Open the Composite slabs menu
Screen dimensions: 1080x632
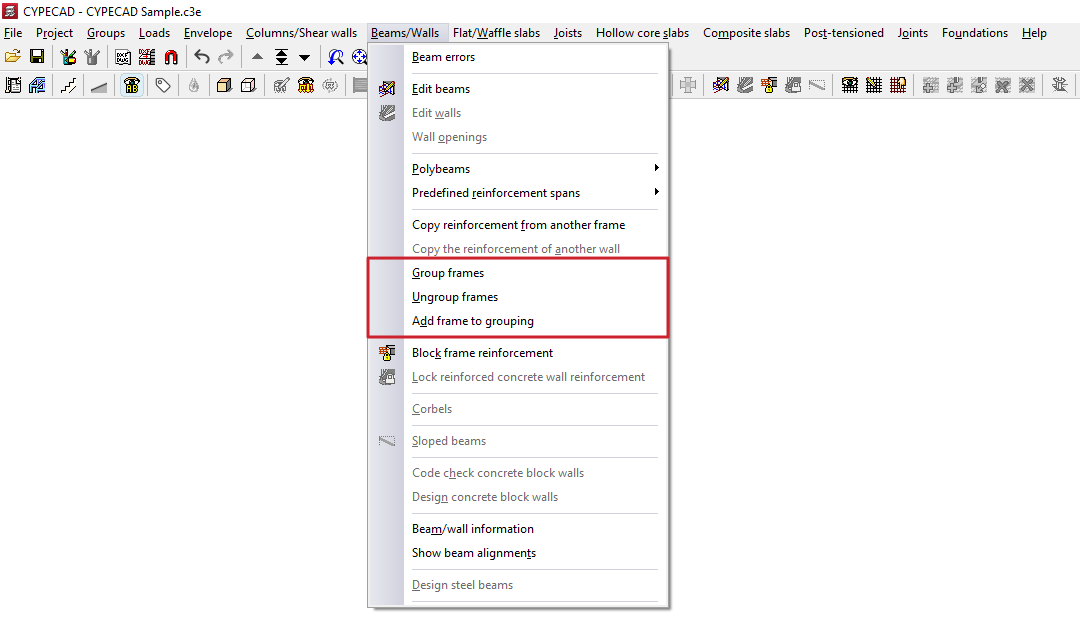(x=747, y=33)
